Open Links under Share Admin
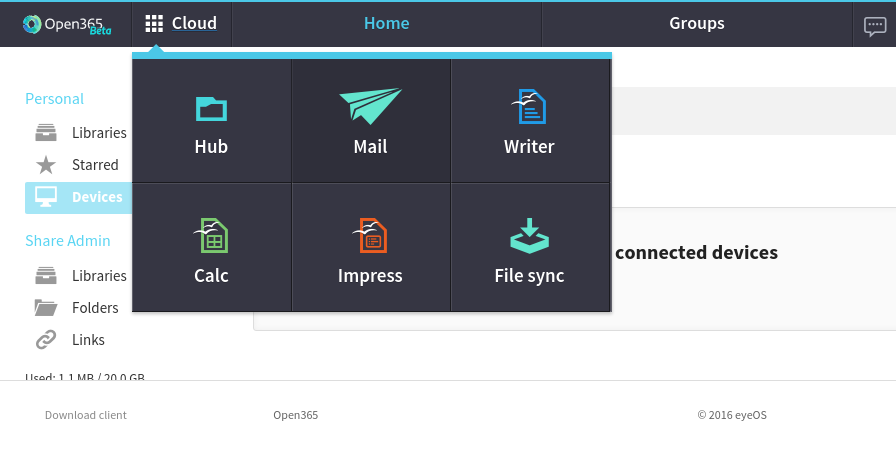This screenshot has height=457, width=896. click(89, 340)
